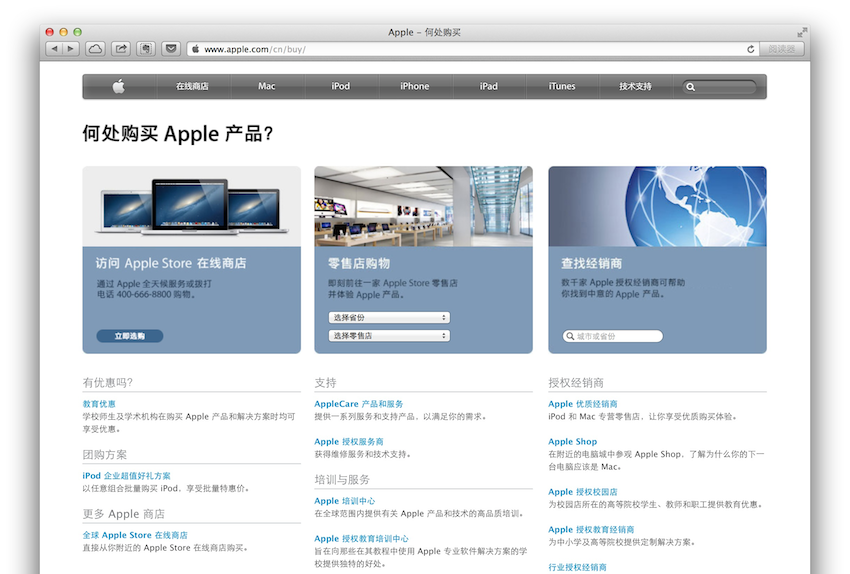Open Apple 授权服务商 link
This screenshot has width=850, height=574.
pyautogui.click(x=349, y=442)
